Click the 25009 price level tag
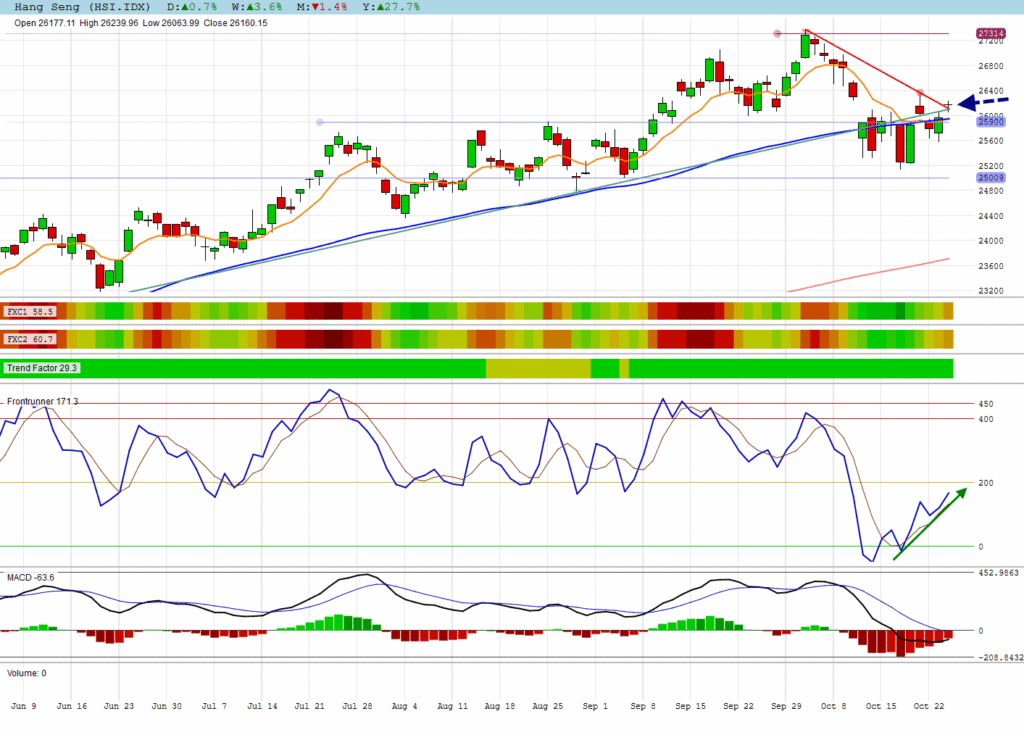 (990, 178)
